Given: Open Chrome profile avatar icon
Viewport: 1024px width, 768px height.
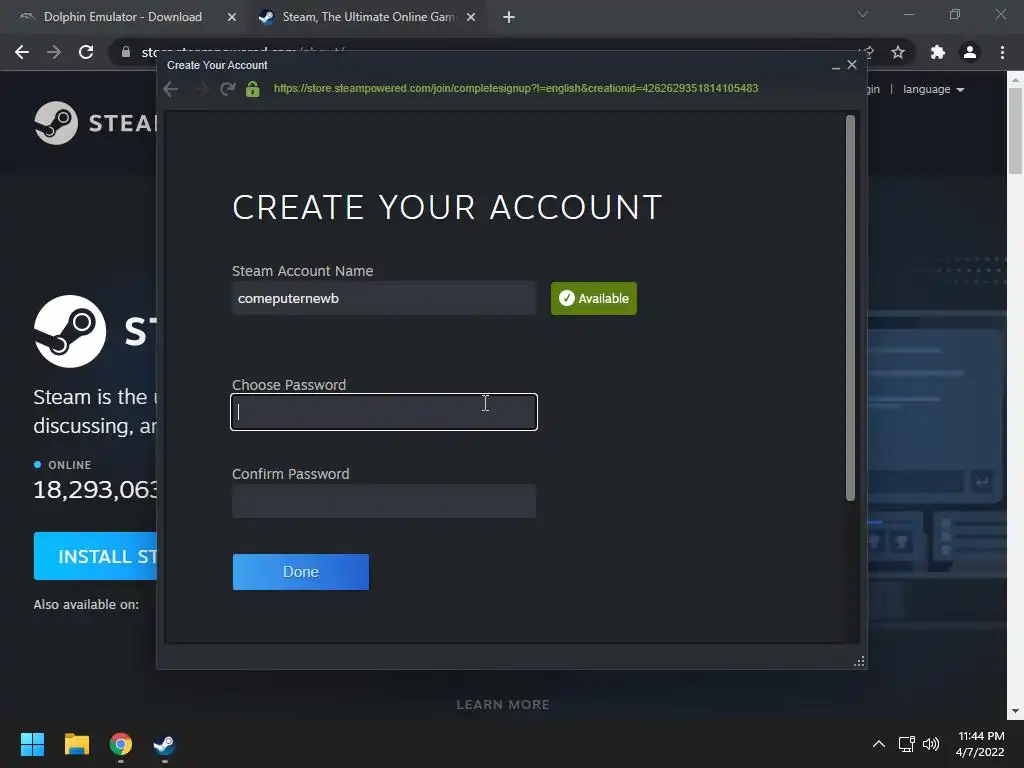Looking at the screenshot, I should point(970,52).
